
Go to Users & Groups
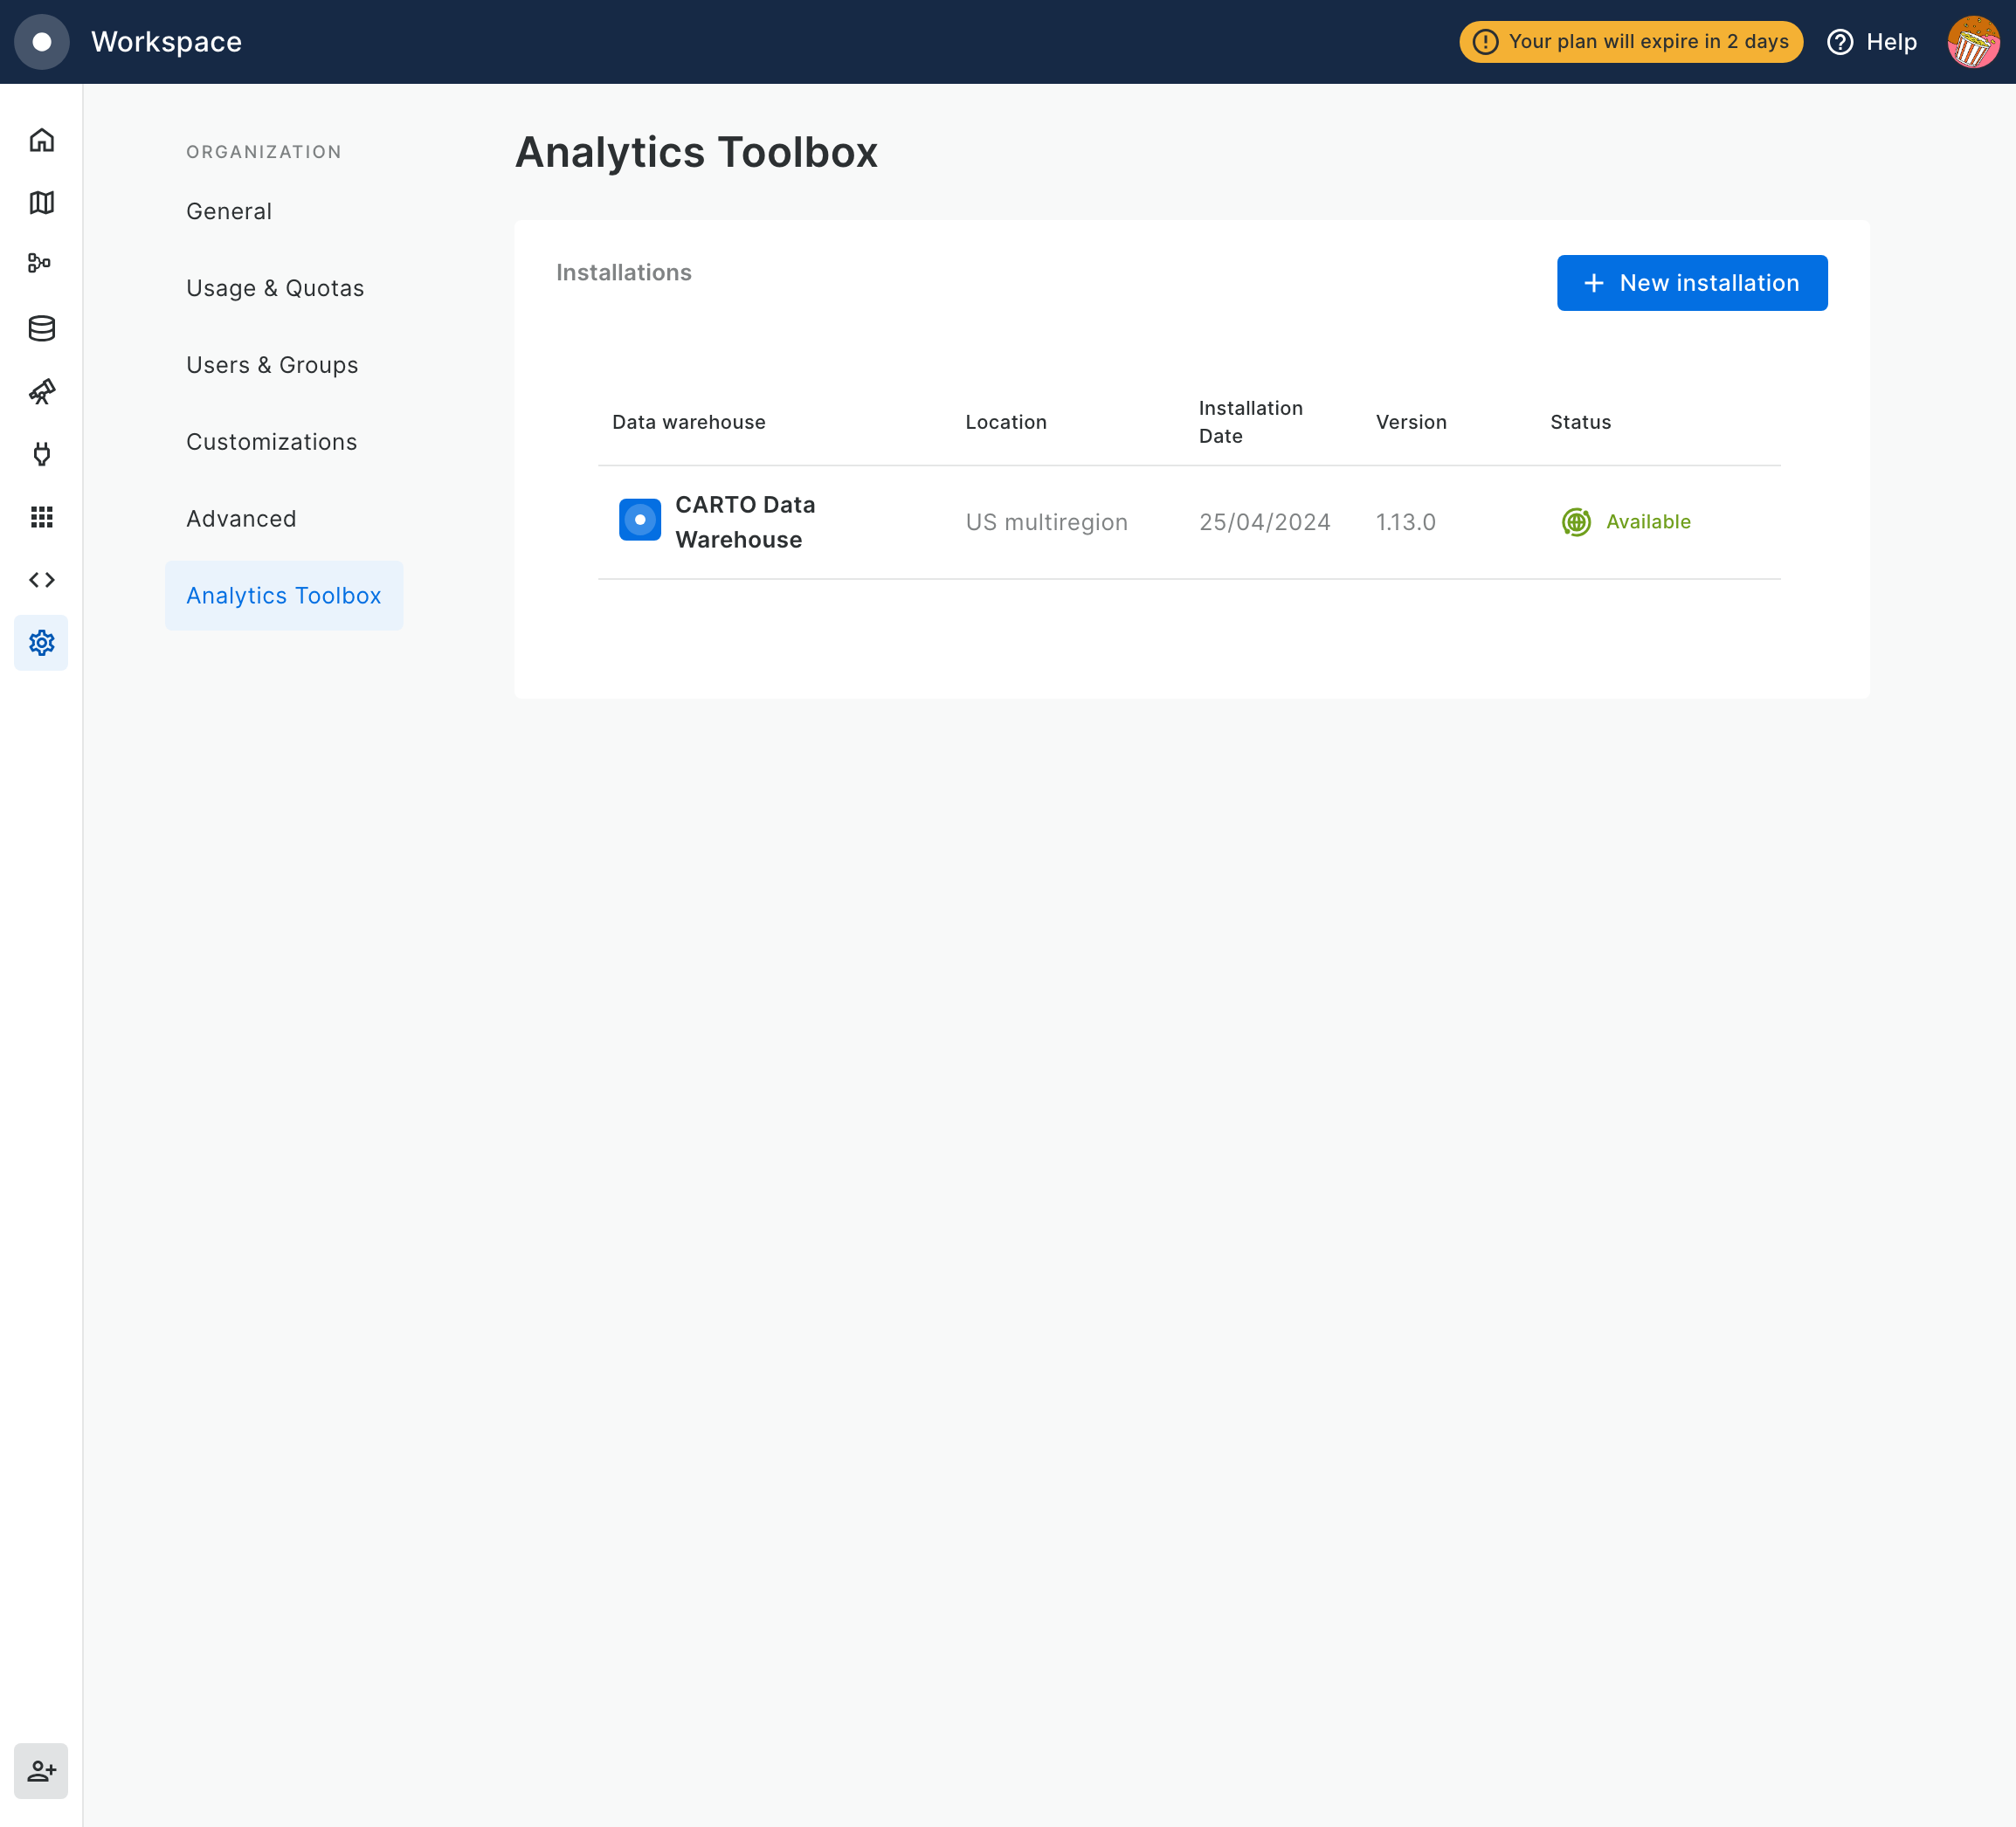coord(272,365)
